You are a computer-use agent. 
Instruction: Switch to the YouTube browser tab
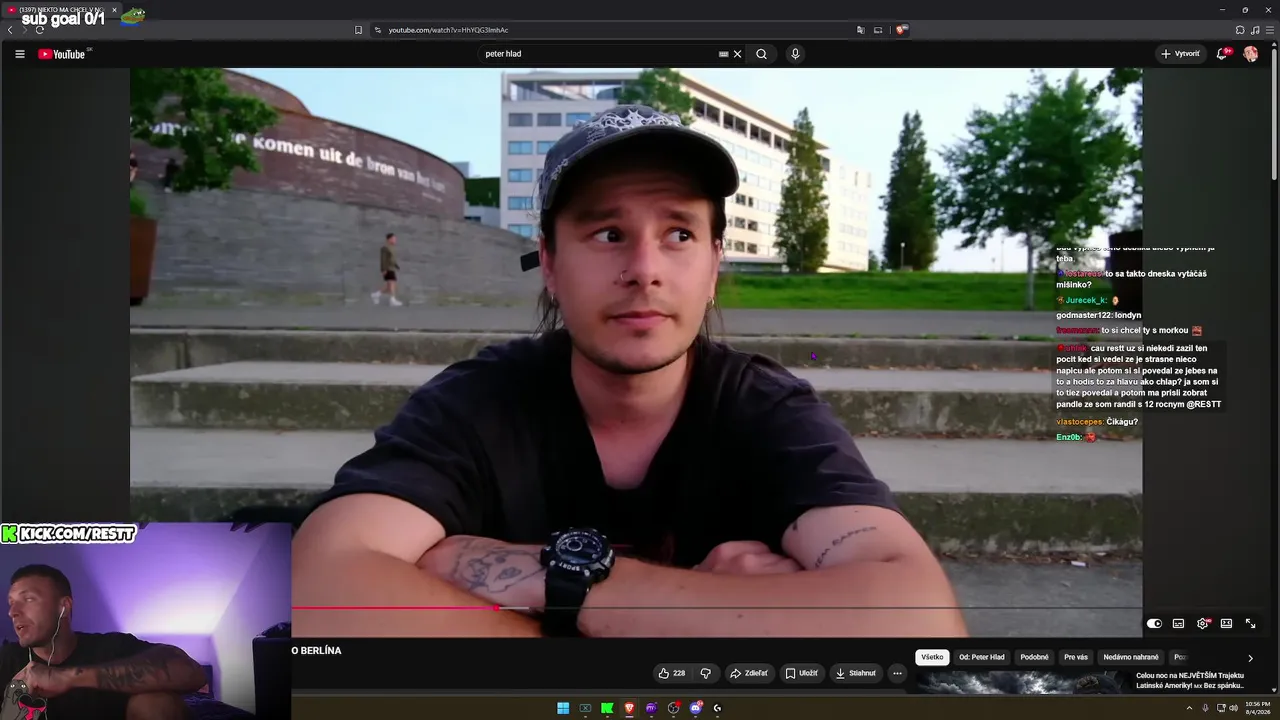[62, 10]
